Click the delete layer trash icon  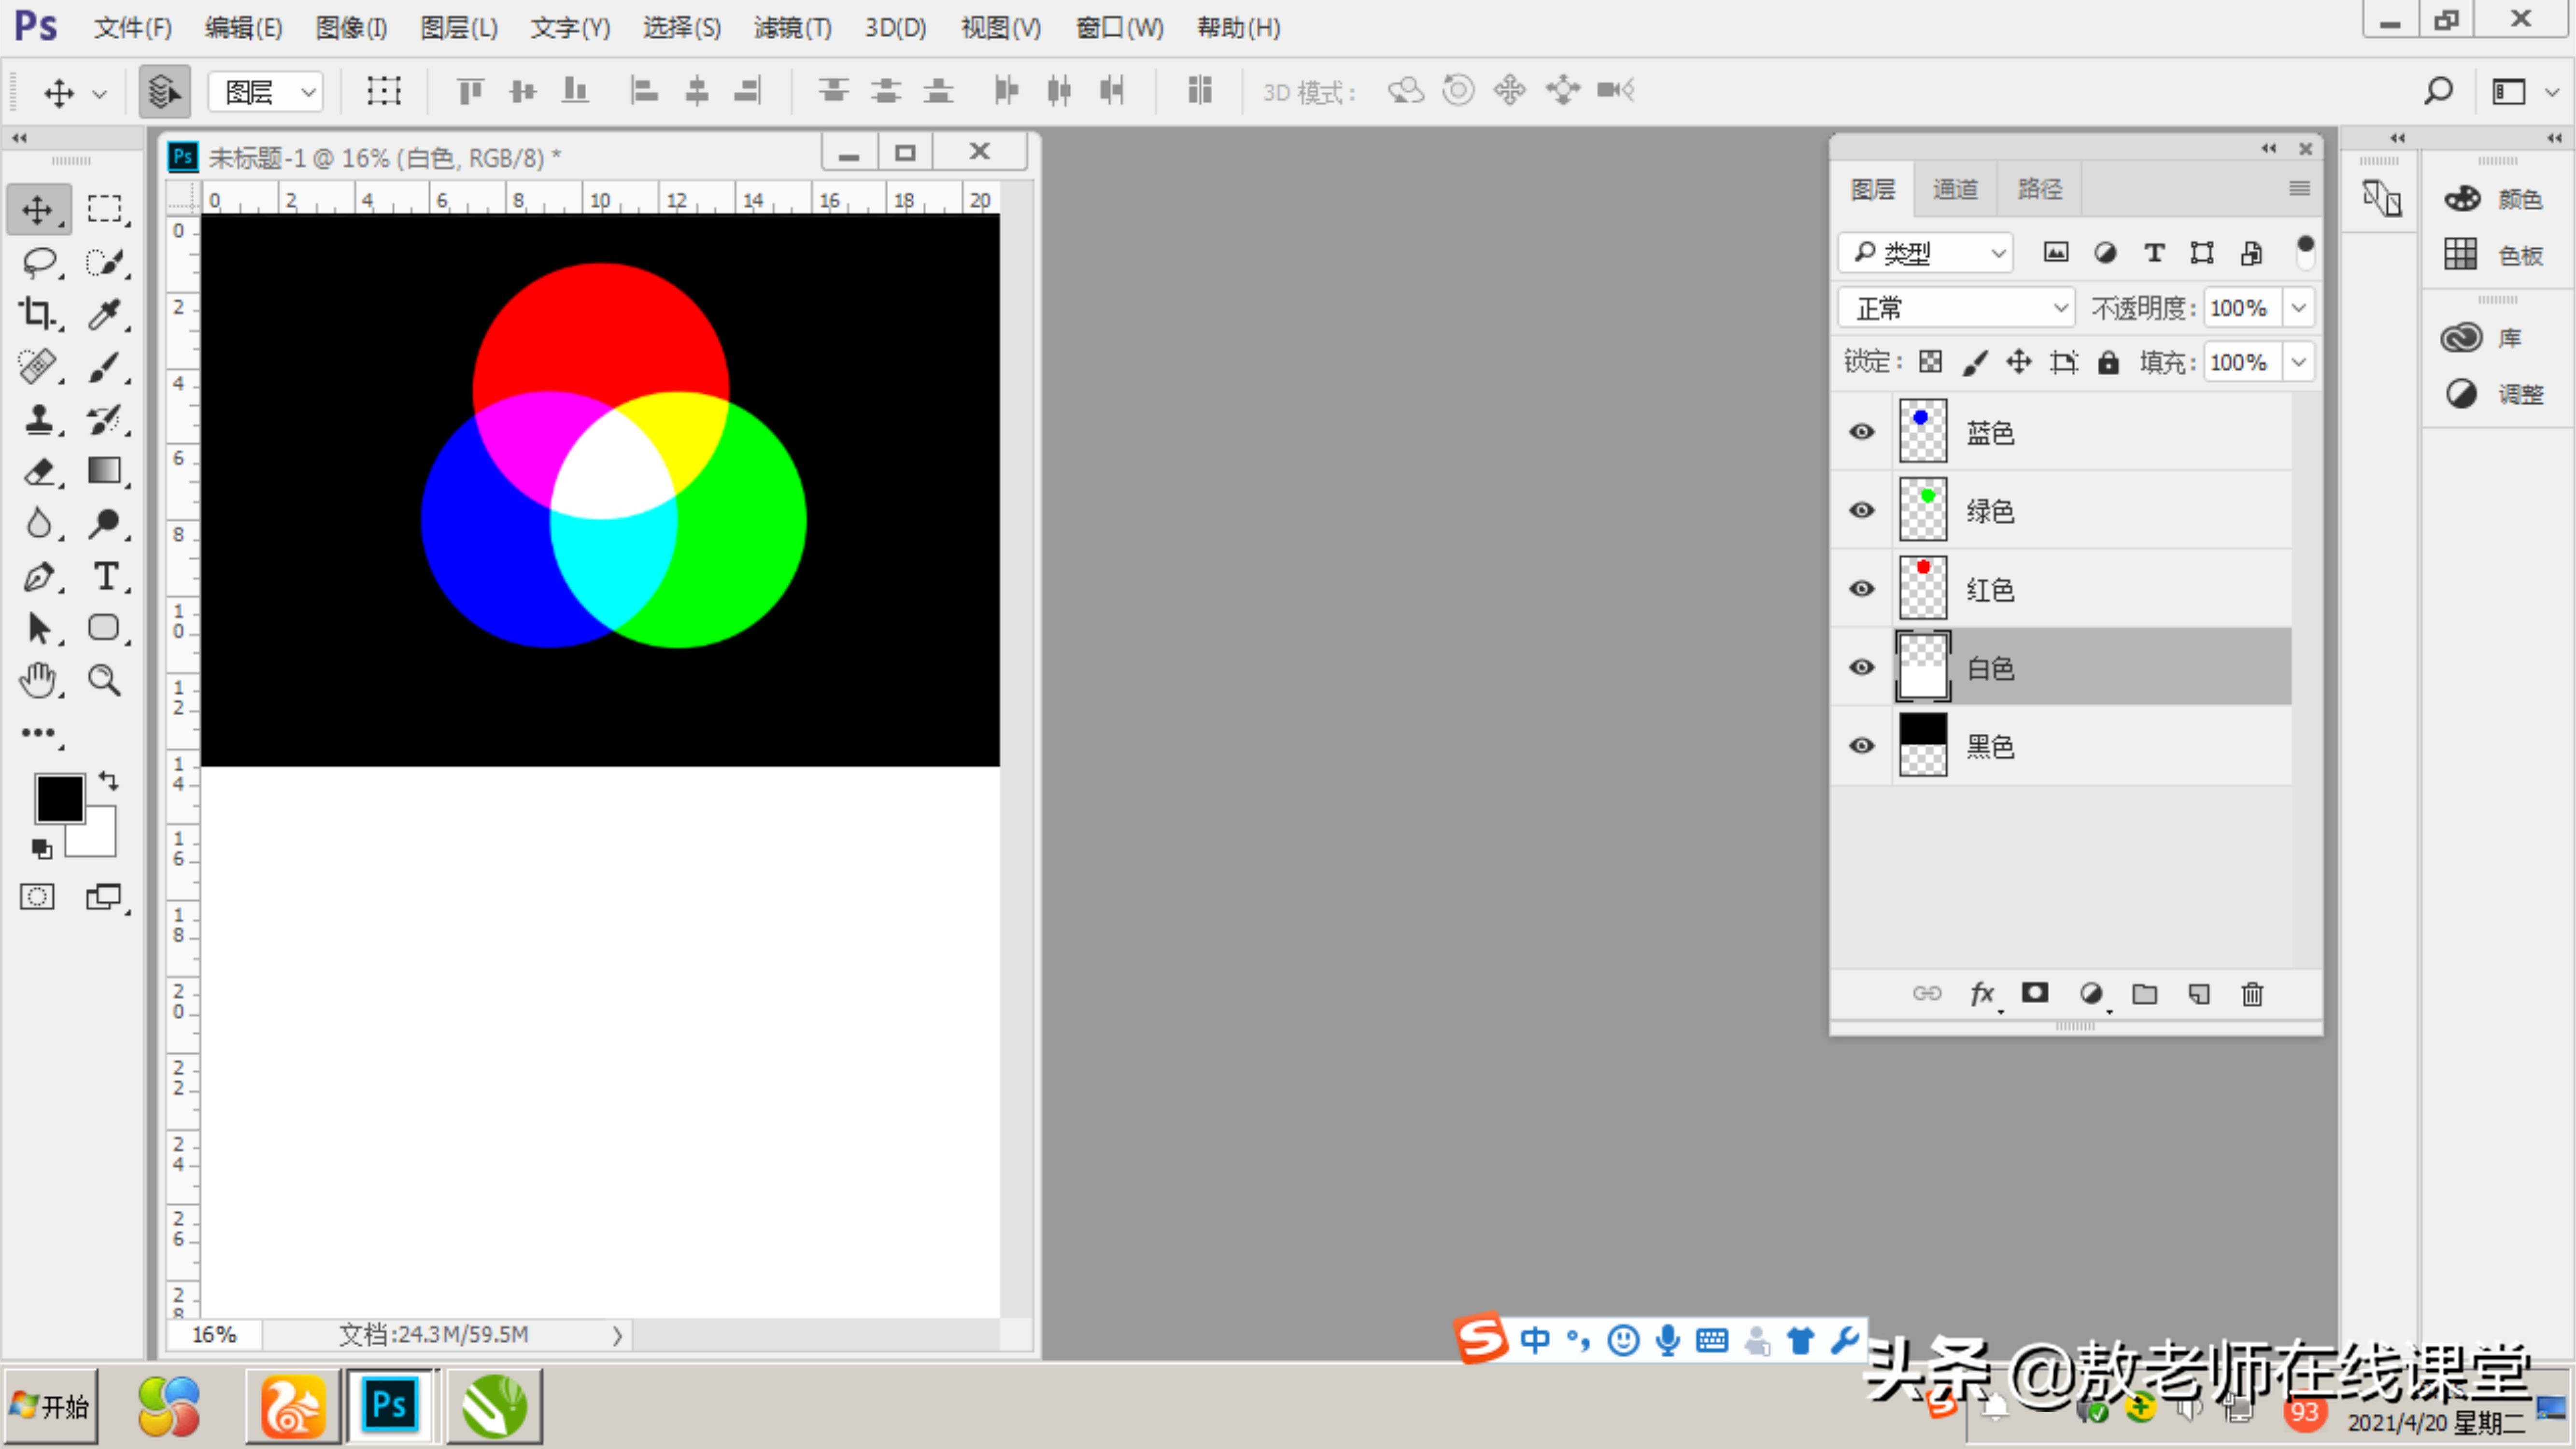pyautogui.click(x=2252, y=993)
